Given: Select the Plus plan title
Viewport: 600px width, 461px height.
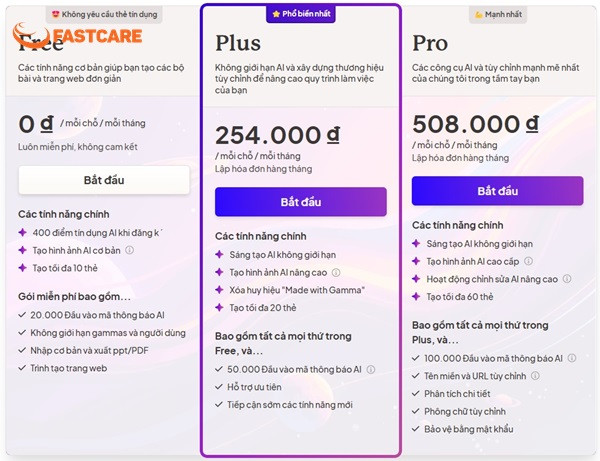Looking at the screenshot, I should pyautogui.click(x=238, y=43).
